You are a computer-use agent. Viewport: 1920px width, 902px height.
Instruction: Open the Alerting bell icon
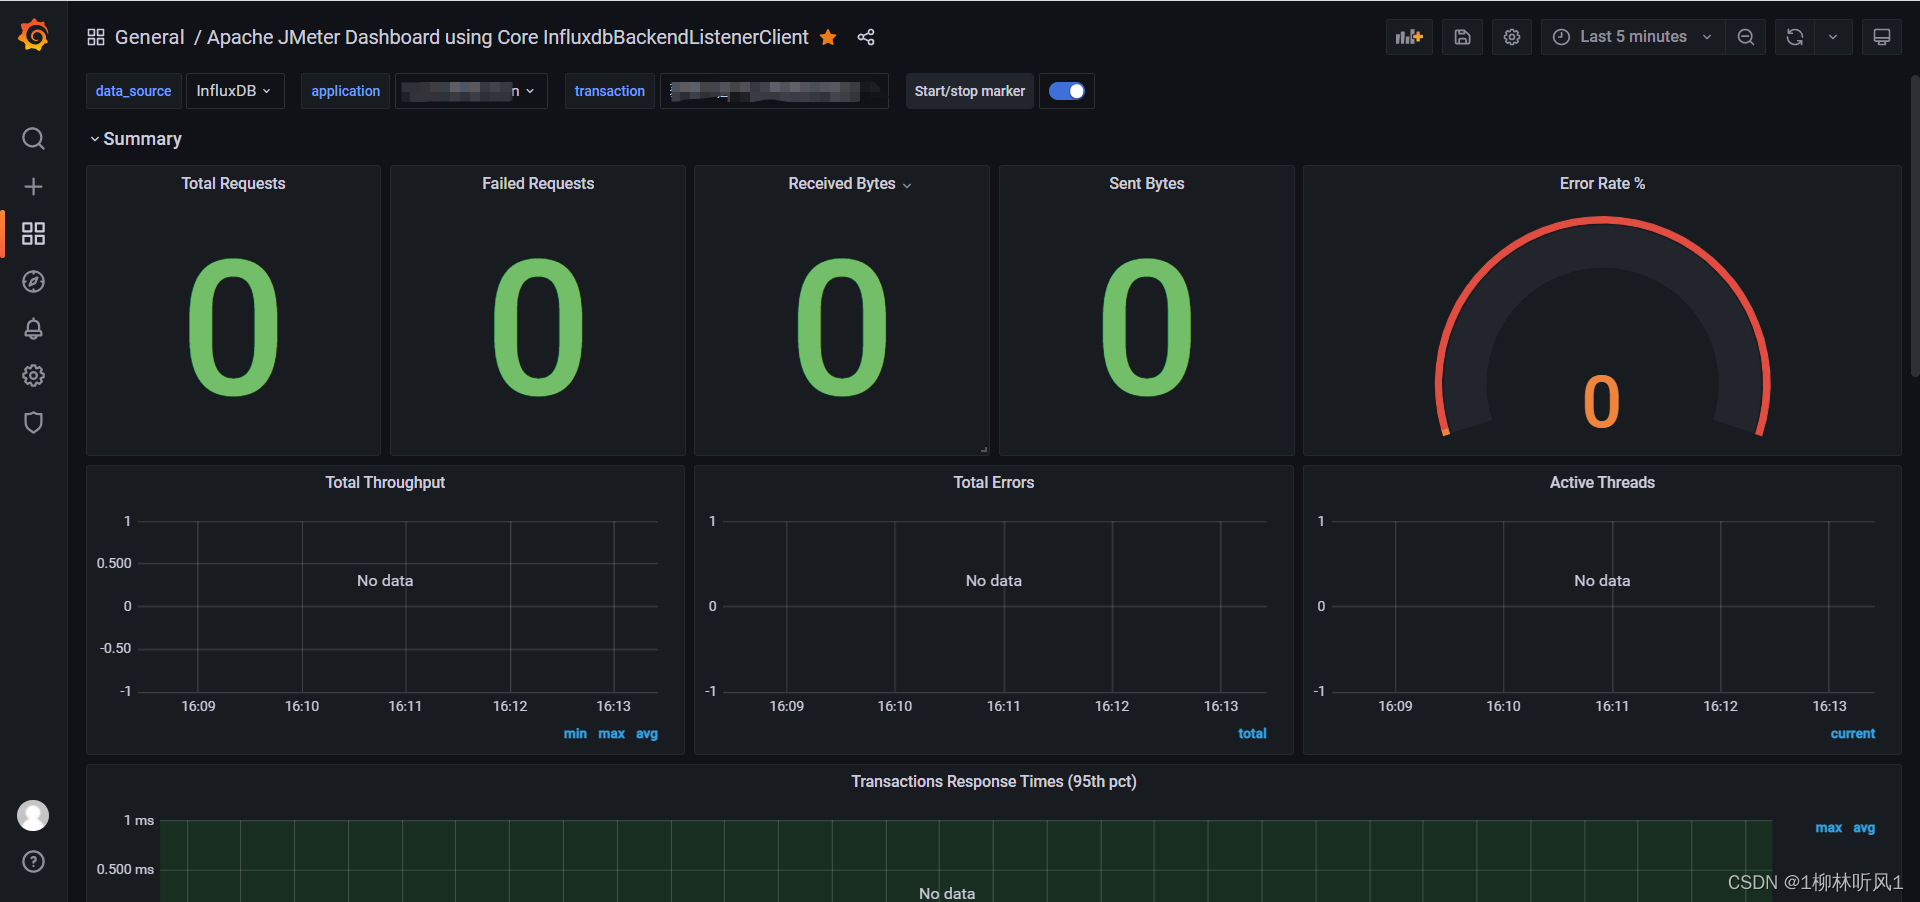click(33, 329)
